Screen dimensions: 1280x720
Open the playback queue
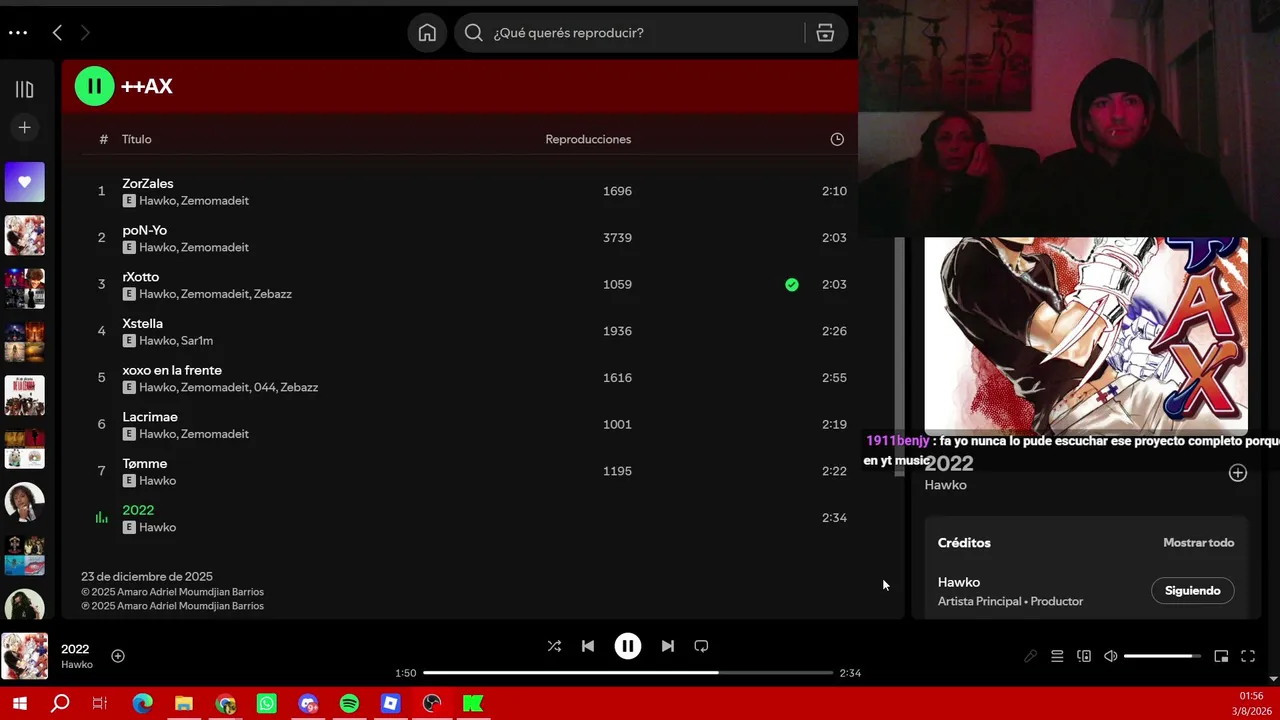pos(1057,656)
